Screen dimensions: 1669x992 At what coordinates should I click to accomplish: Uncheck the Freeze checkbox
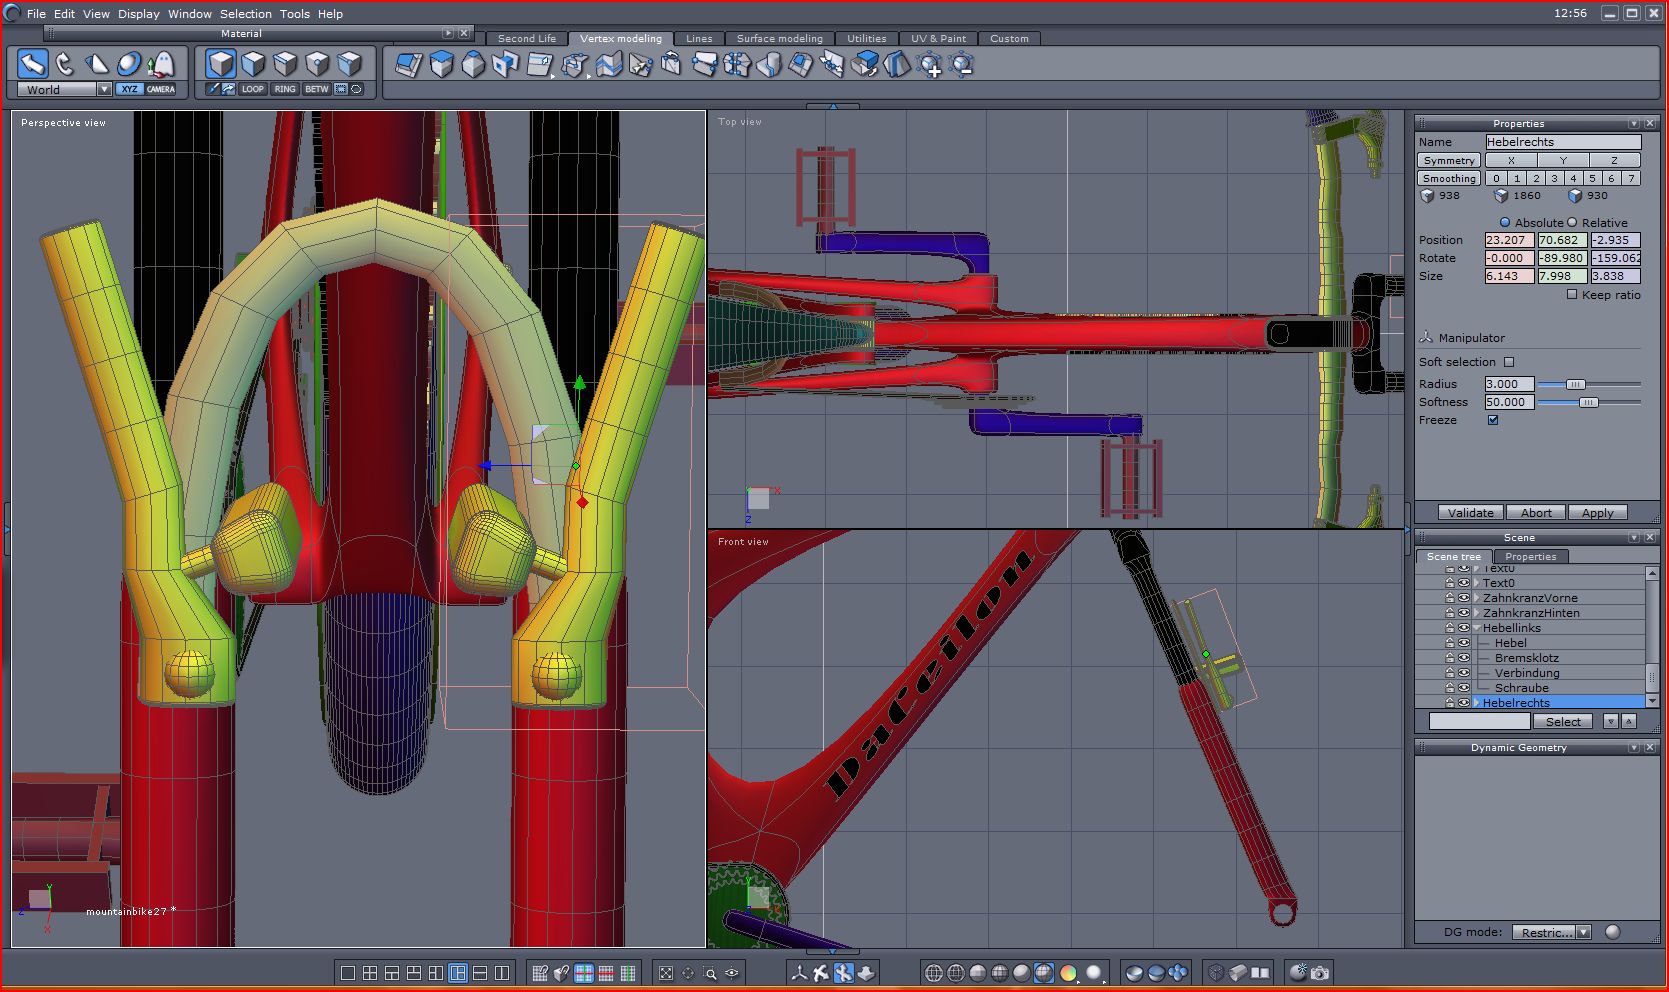click(1493, 420)
